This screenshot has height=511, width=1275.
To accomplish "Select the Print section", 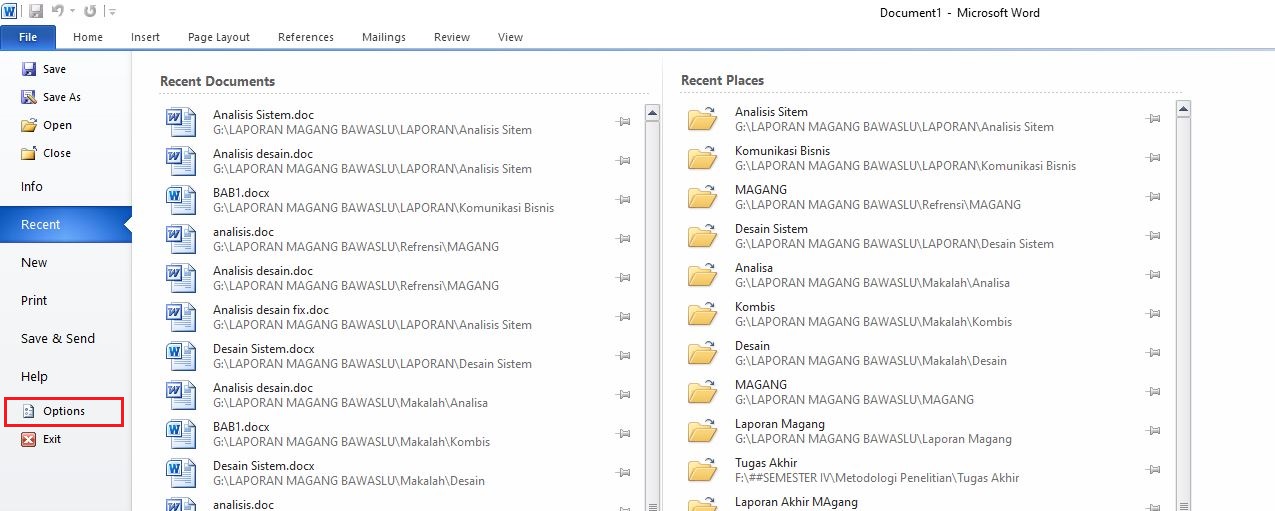I will (65, 301).
